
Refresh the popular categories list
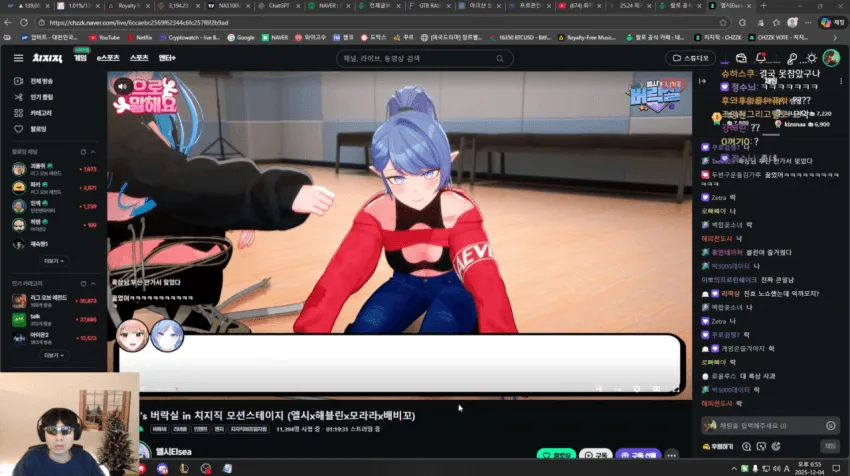pos(83,284)
